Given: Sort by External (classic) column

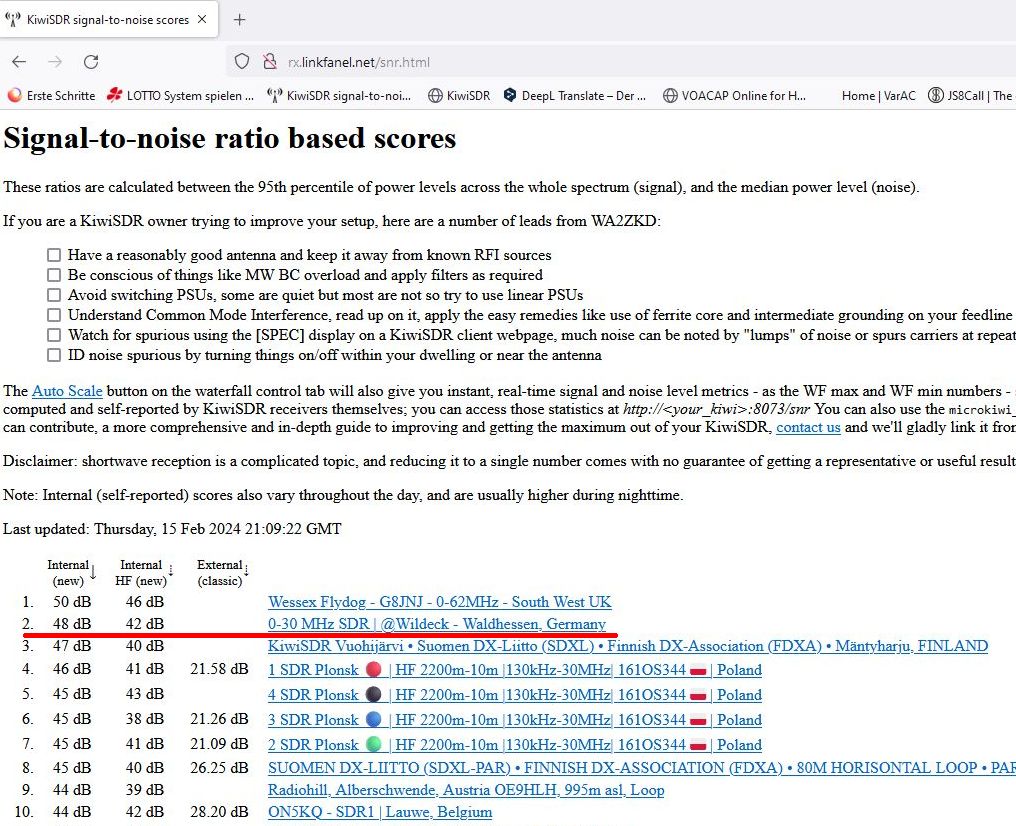Looking at the screenshot, I should 245,572.
